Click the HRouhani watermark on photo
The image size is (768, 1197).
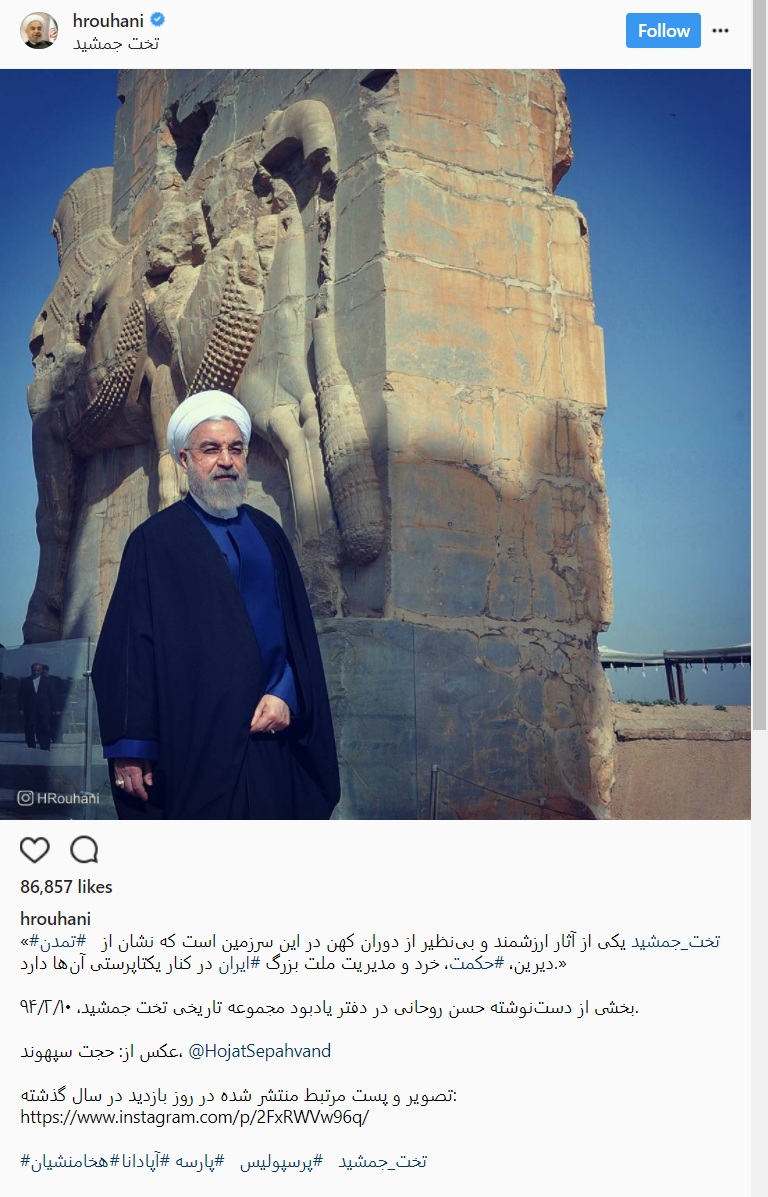pyautogui.click(x=59, y=798)
